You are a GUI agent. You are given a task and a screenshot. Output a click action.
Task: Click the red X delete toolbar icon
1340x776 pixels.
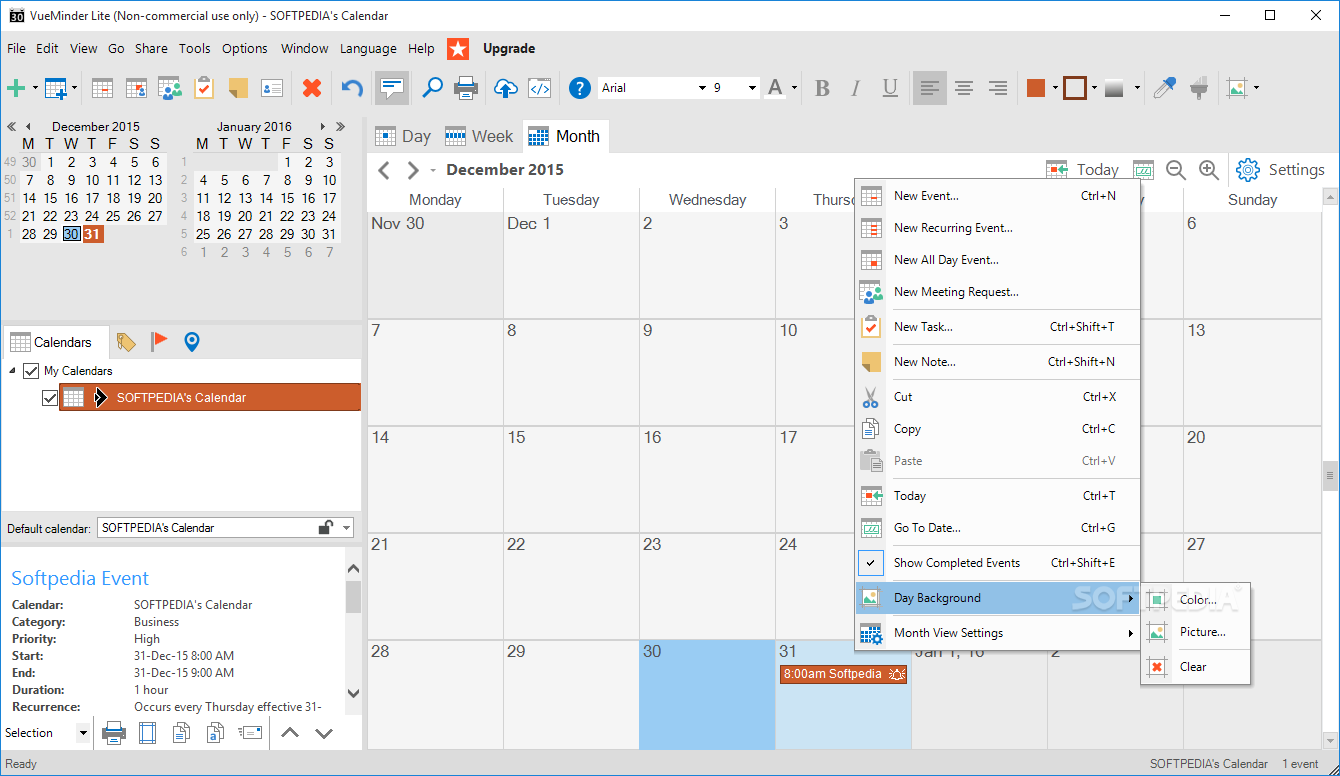pyautogui.click(x=312, y=88)
